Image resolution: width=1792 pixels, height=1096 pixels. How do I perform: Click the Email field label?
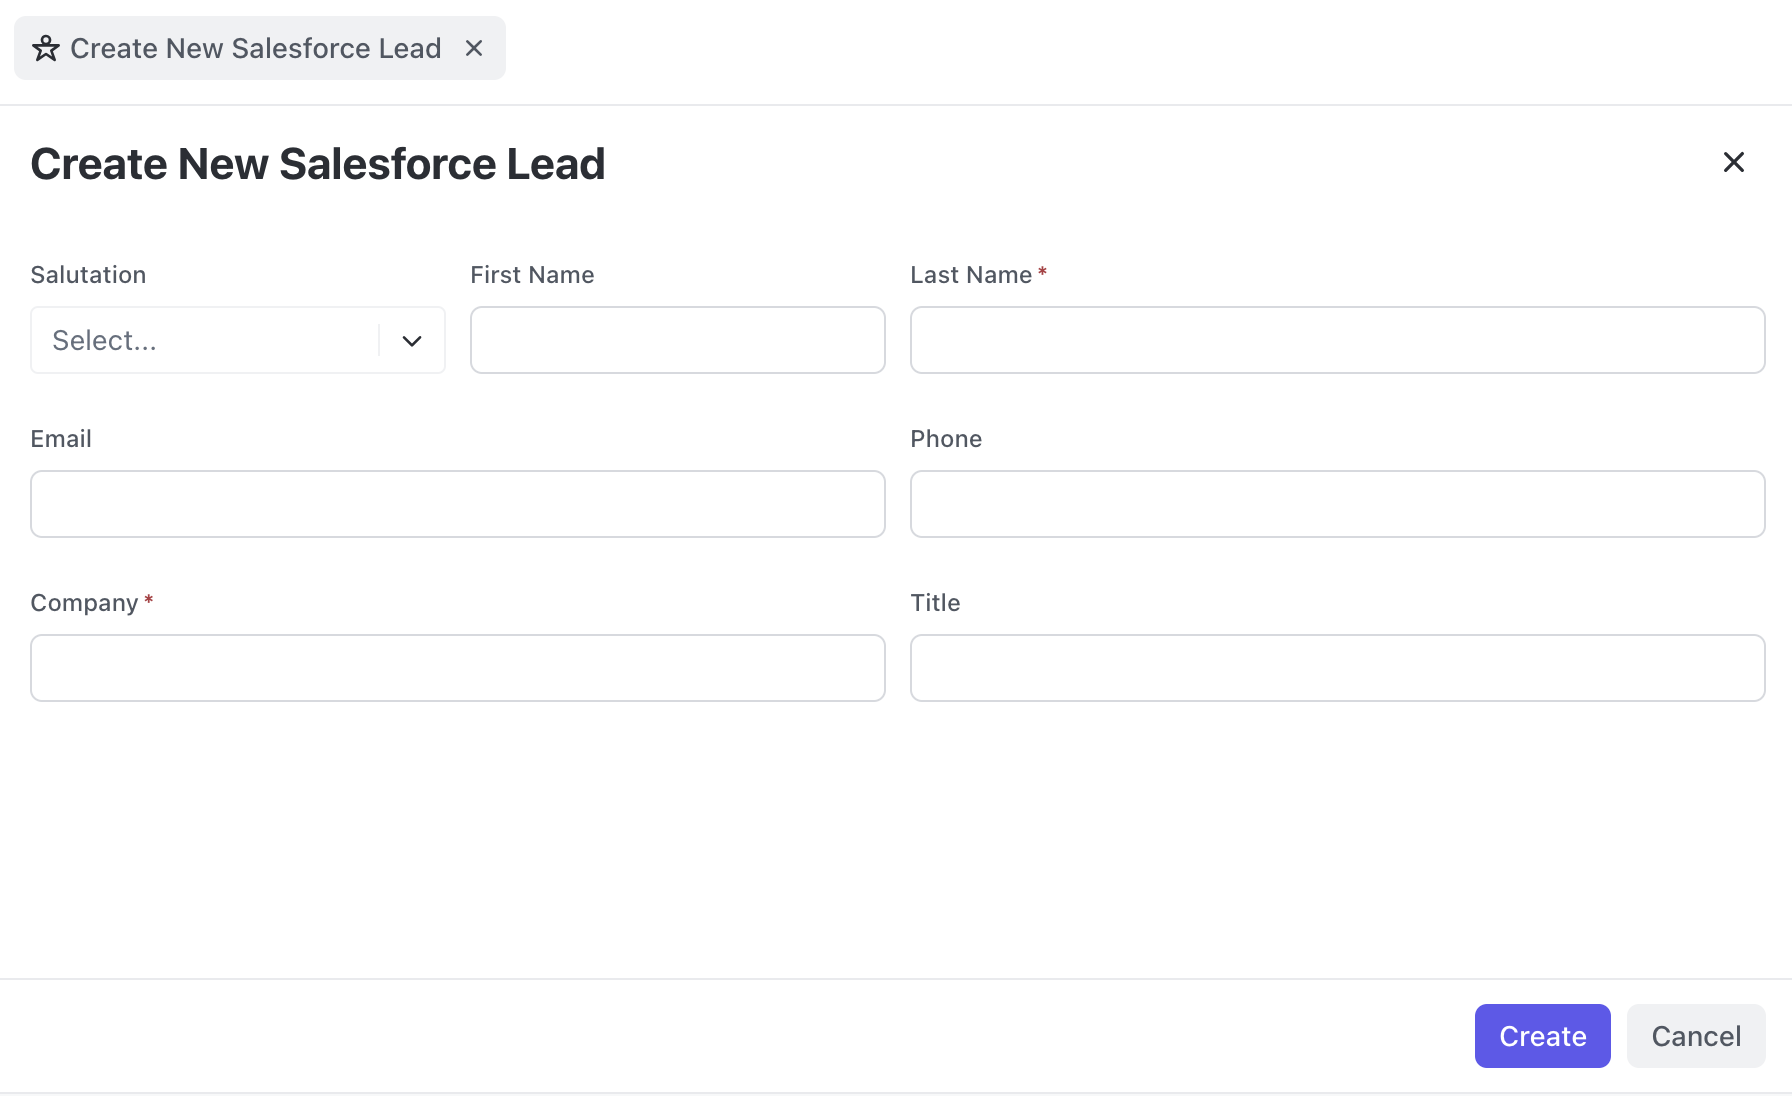tap(61, 439)
